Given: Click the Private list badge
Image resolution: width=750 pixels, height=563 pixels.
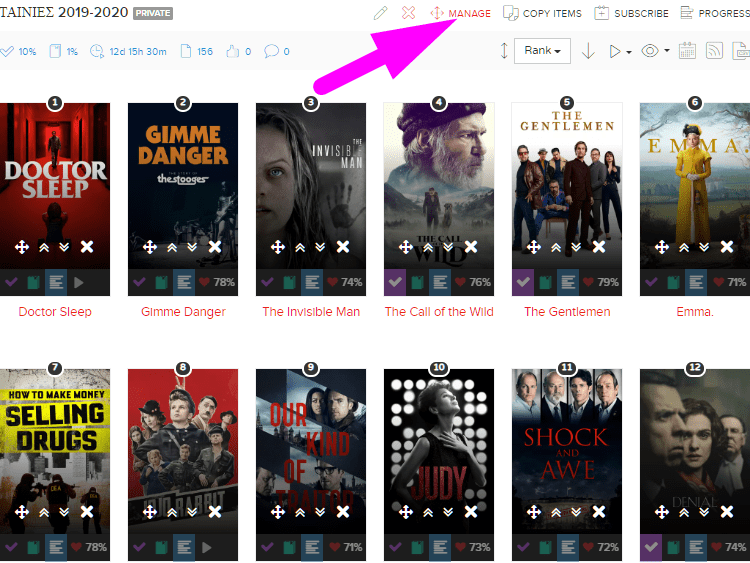Looking at the screenshot, I should (153, 13).
